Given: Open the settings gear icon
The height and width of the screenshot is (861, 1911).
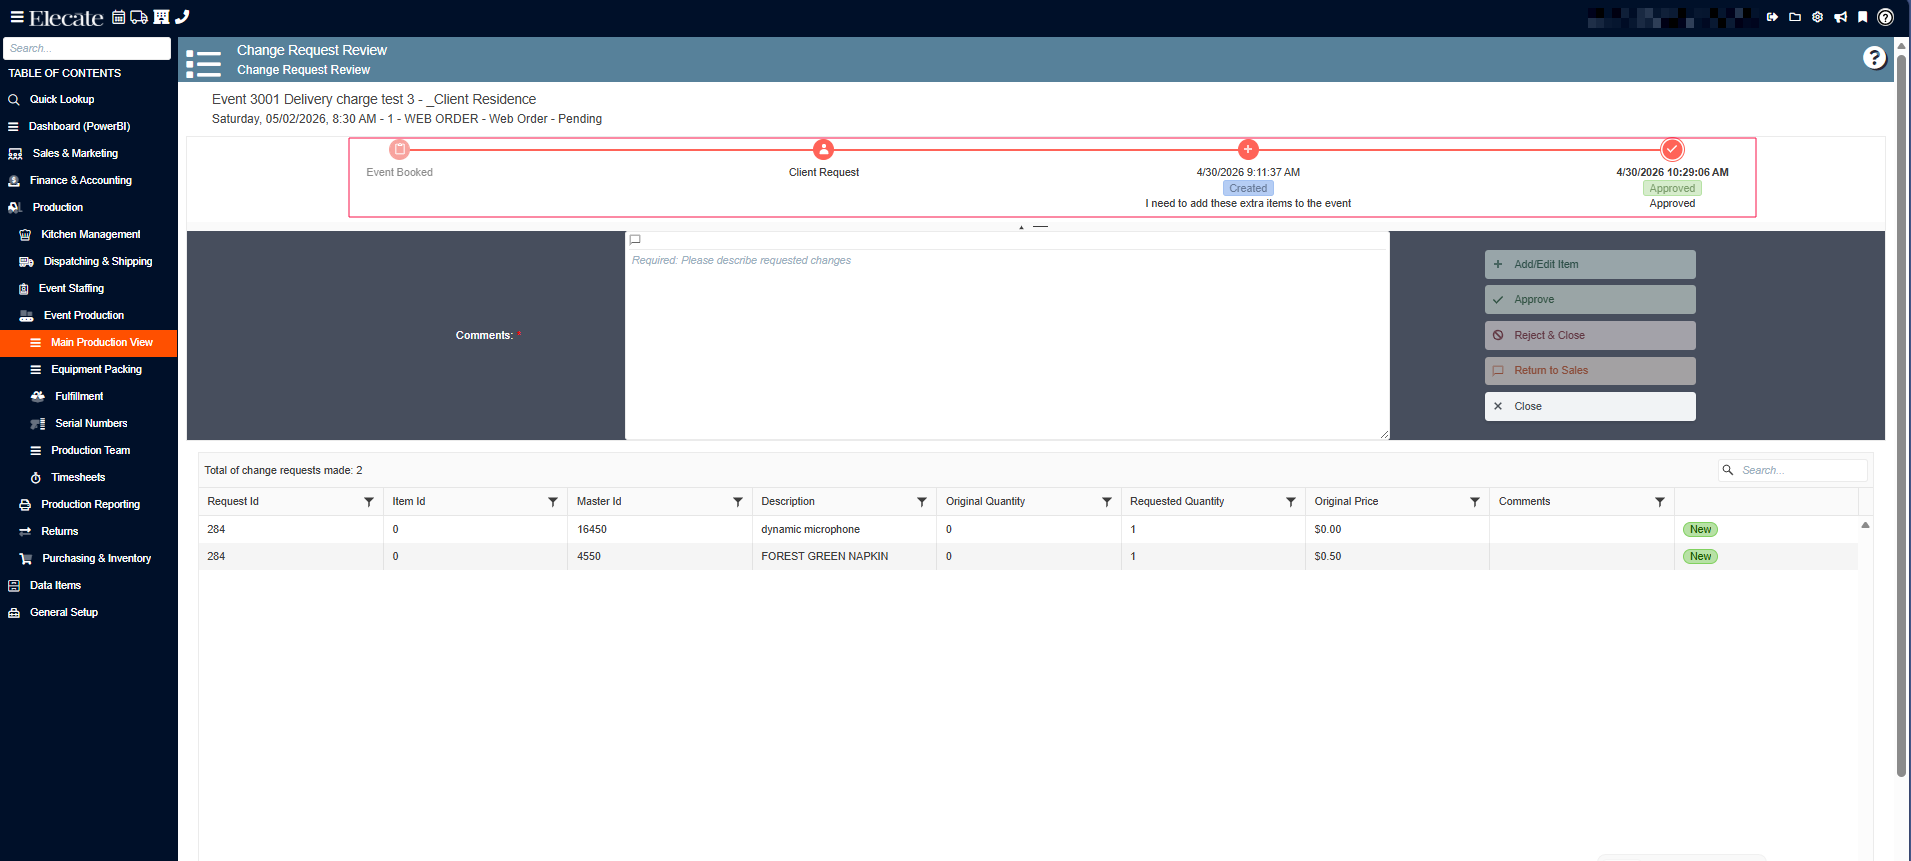Looking at the screenshot, I should coord(1817,17).
